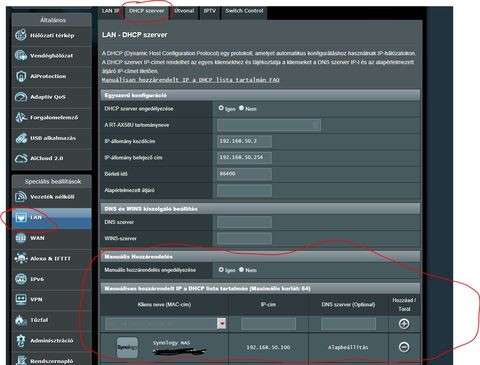The height and width of the screenshot is (365, 480).
Task: Open the AiCloud 2.0 cloud icon
Action: pos(21,158)
